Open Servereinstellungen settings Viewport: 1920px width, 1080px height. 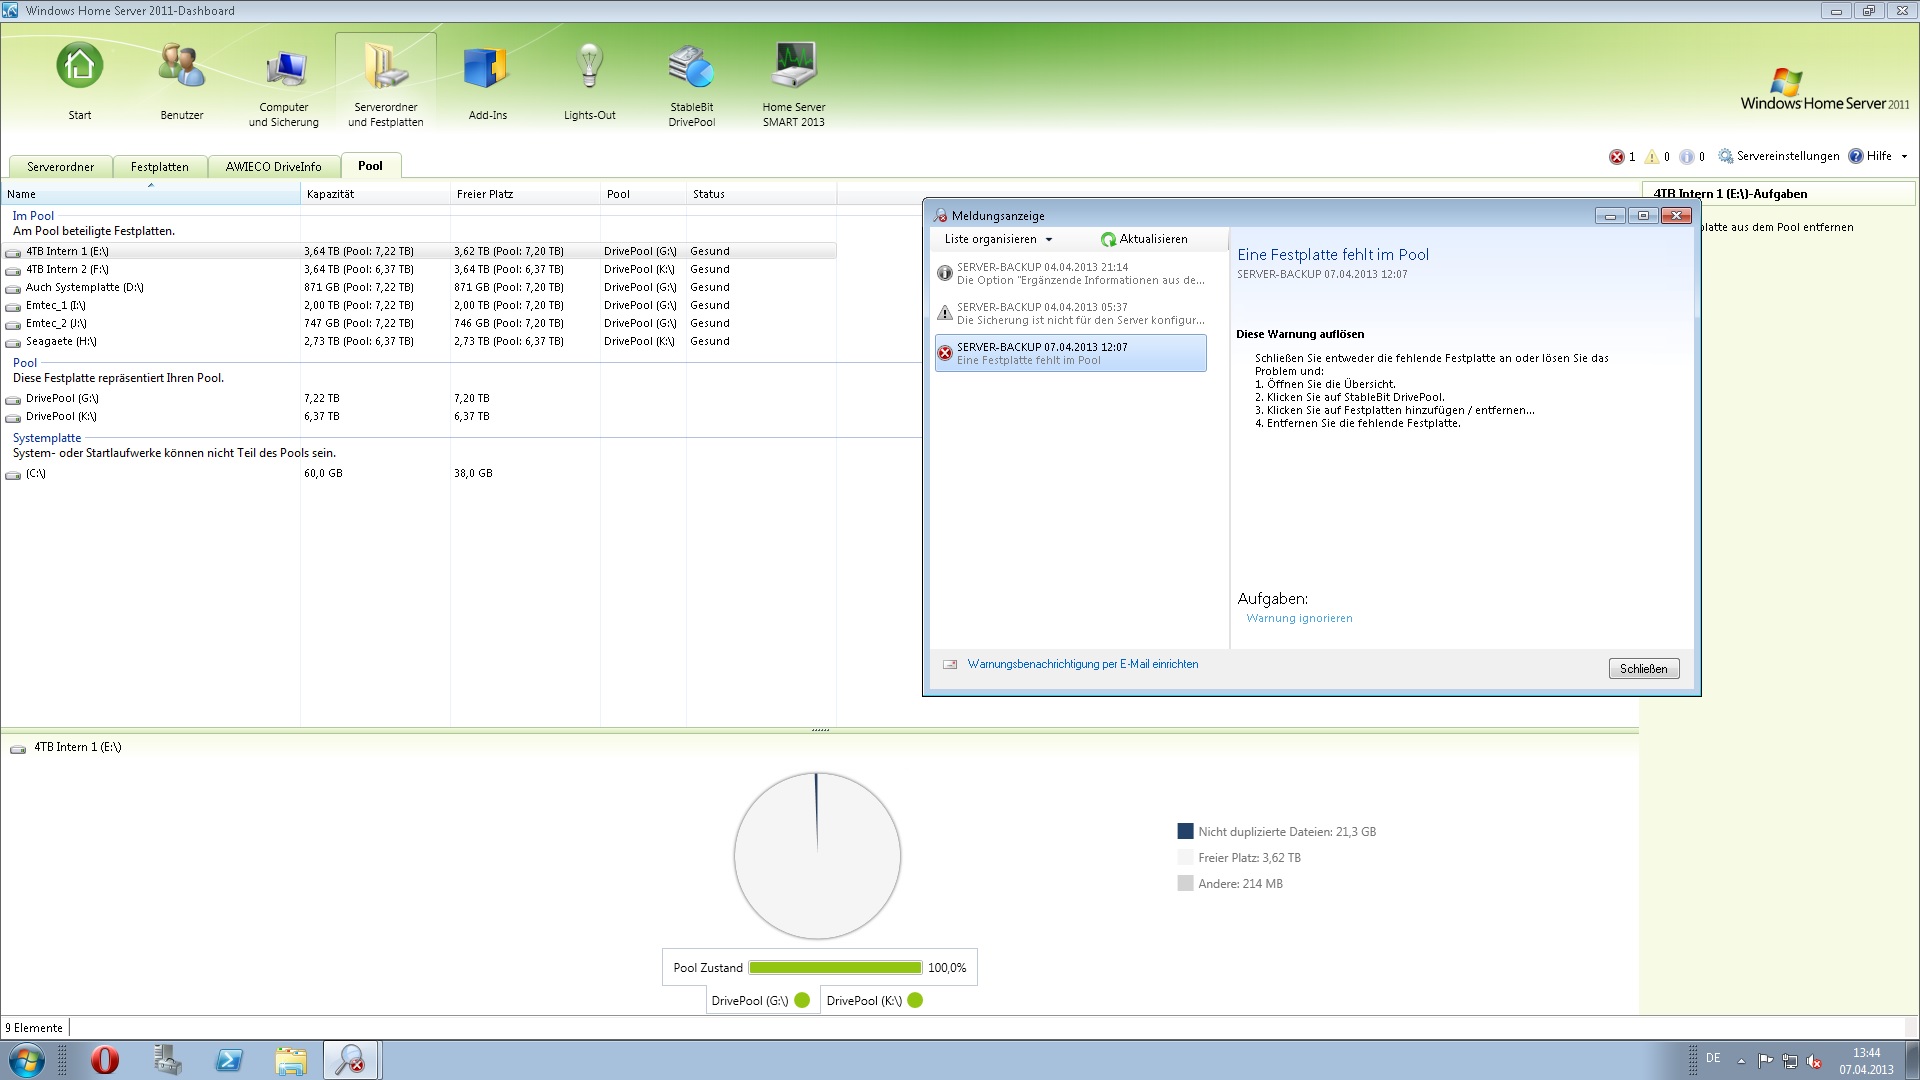[x=1779, y=156]
